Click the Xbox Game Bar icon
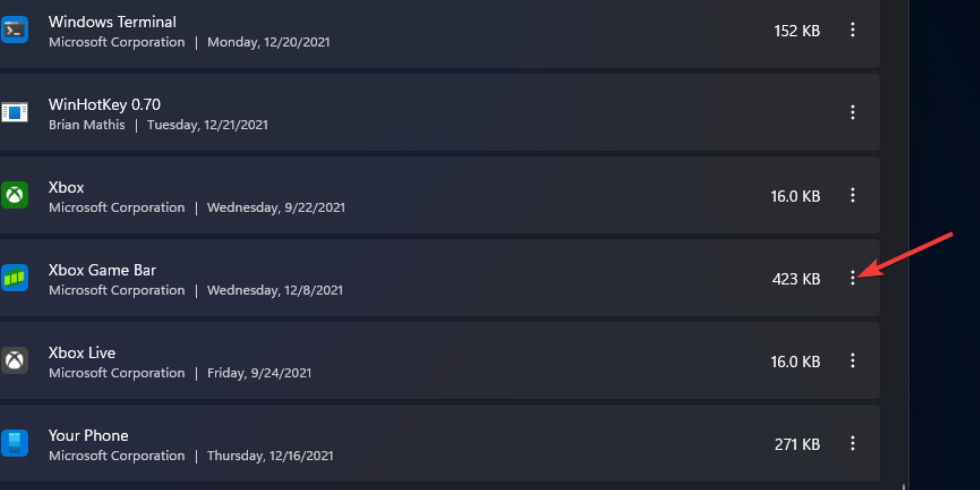This screenshot has height=490, width=980. point(14,278)
